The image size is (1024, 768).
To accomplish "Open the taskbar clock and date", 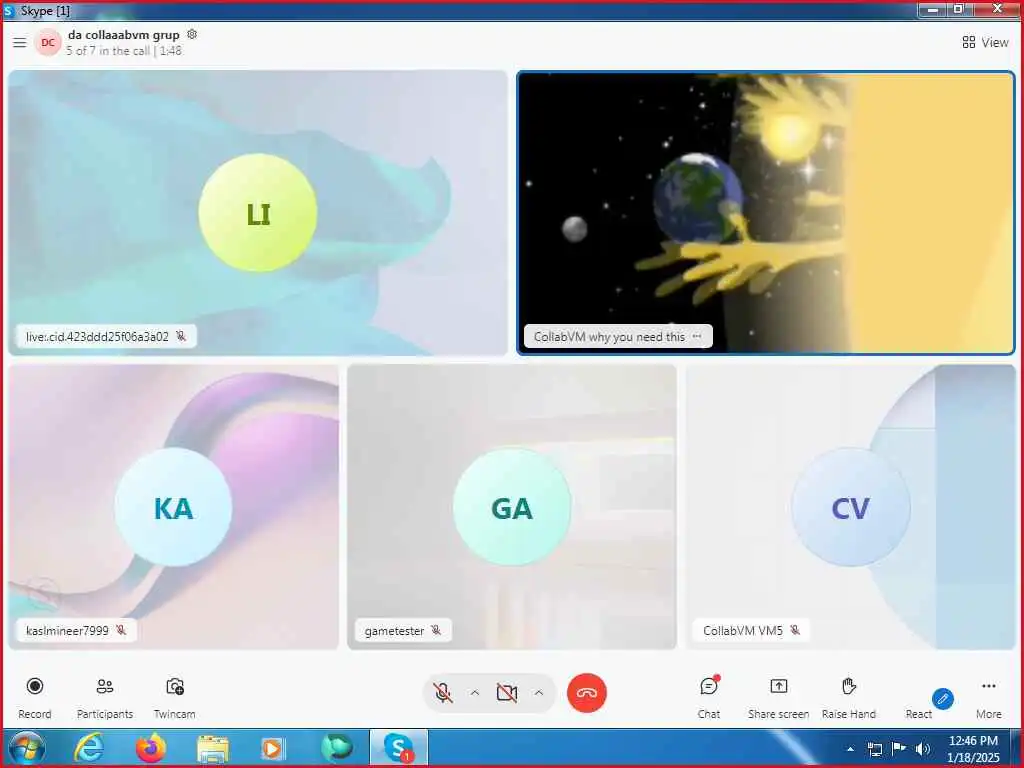I will point(973,749).
